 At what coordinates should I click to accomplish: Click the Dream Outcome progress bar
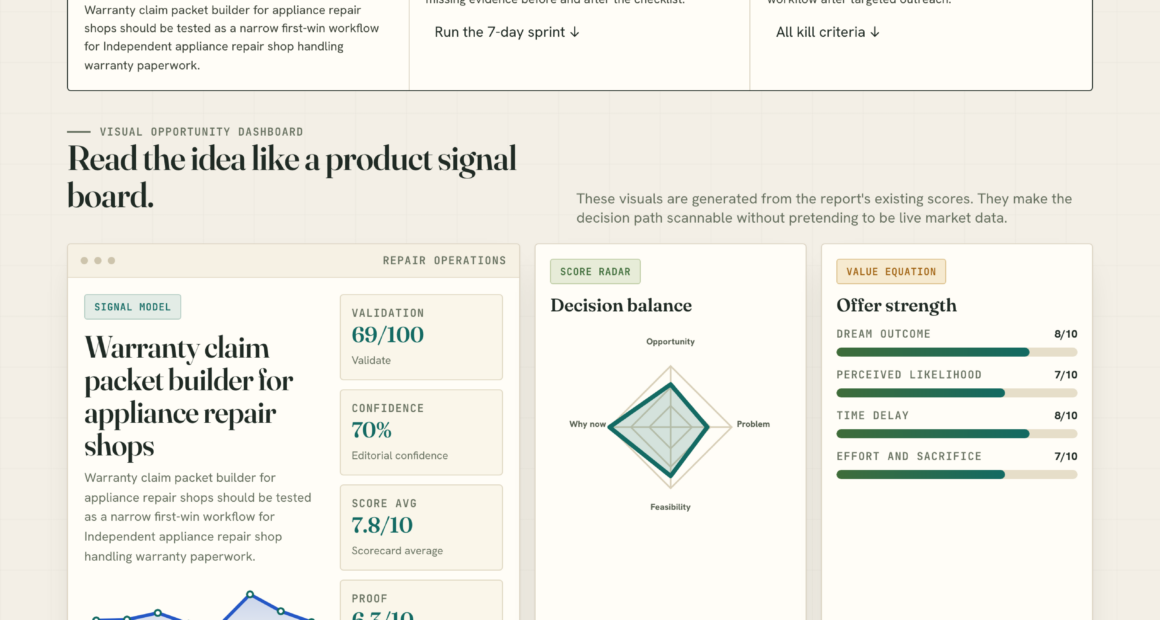(x=957, y=352)
